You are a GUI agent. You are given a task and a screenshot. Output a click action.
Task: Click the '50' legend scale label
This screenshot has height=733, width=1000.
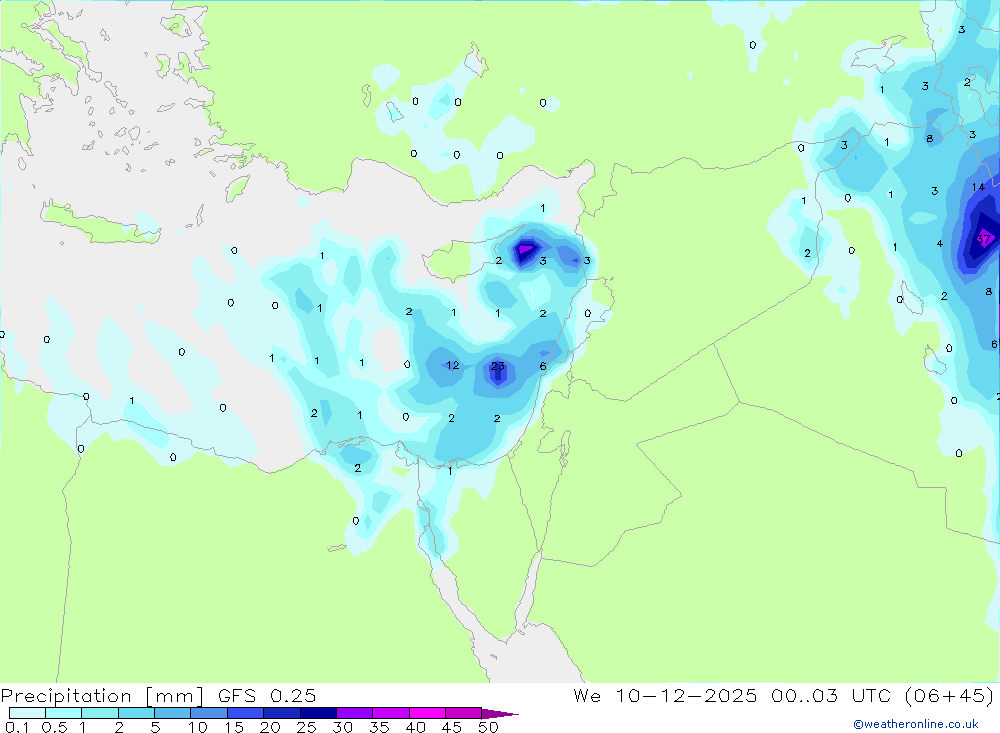[x=488, y=727]
